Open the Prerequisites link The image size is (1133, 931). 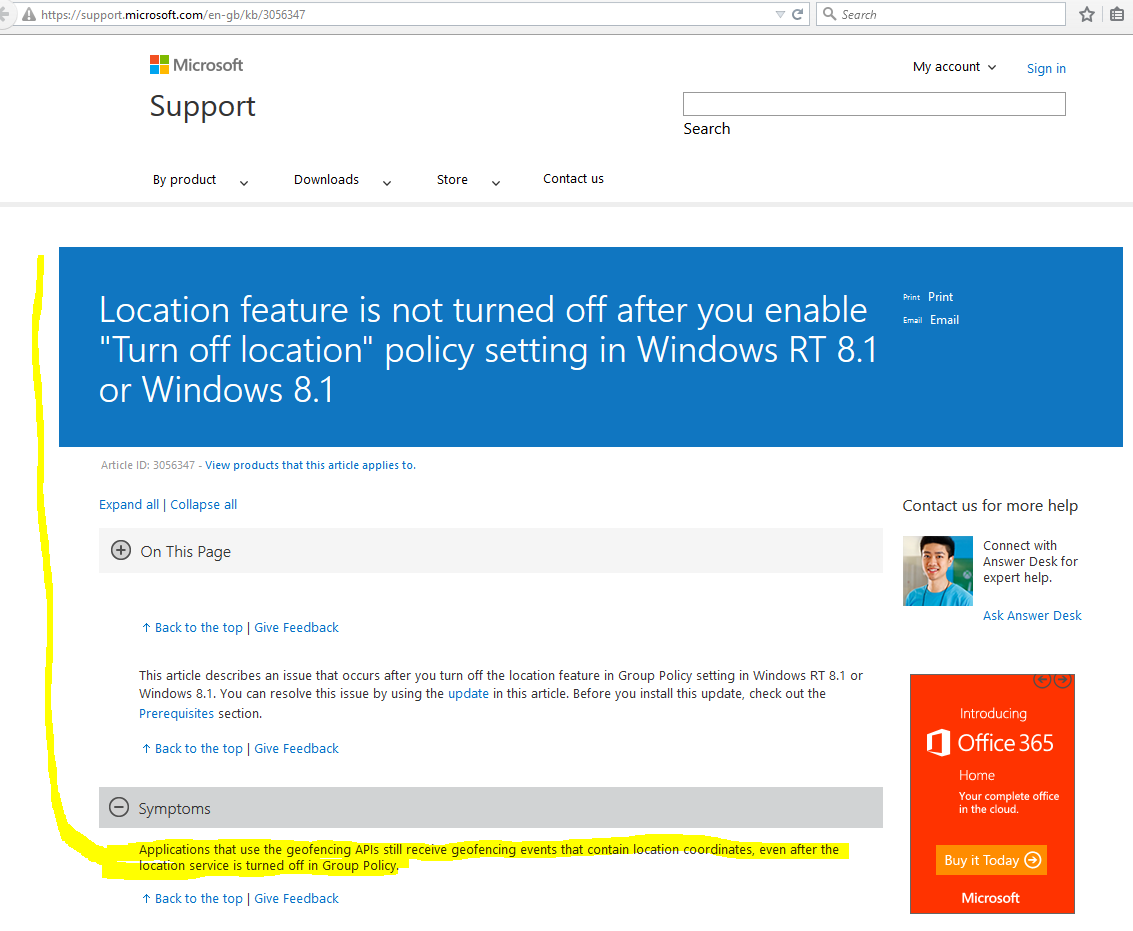176,713
